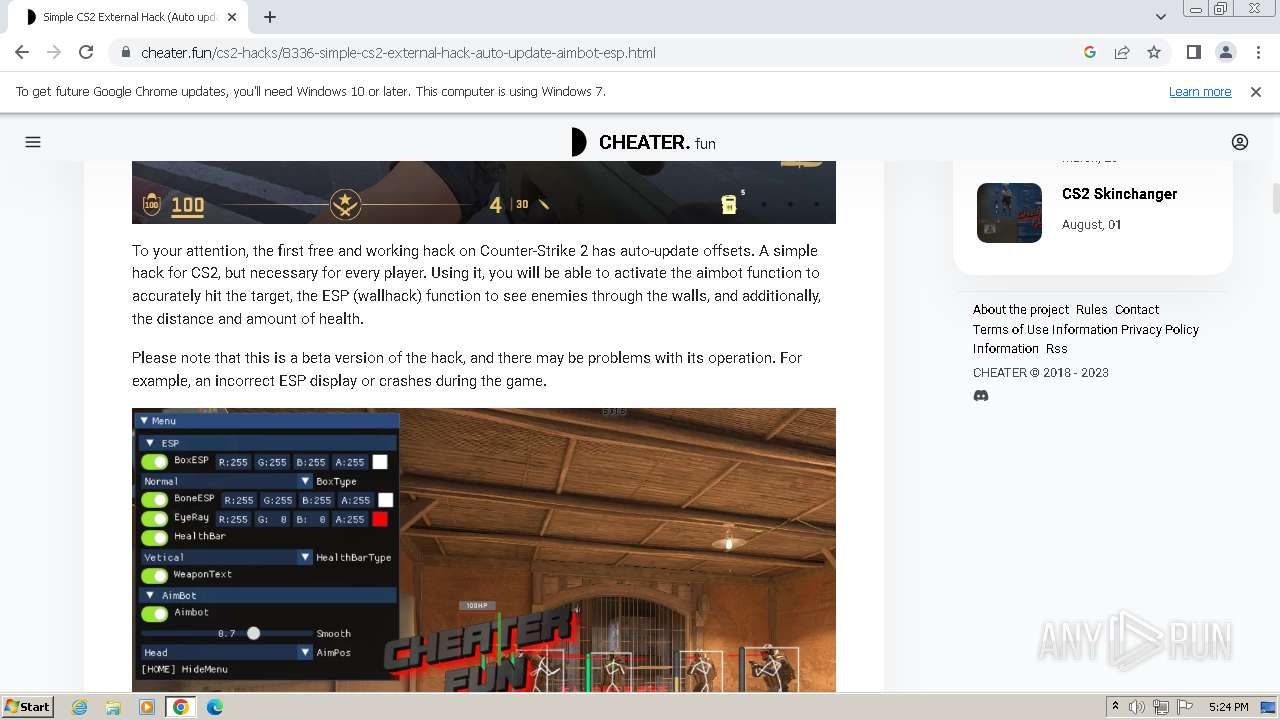The width and height of the screenshot is (1280, 720).
Task: Toggle the browser side panel
Action: 1193,52
